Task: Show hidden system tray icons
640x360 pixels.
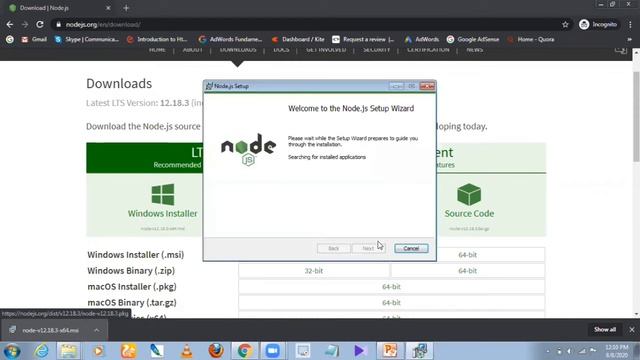Action: point(548,351)
